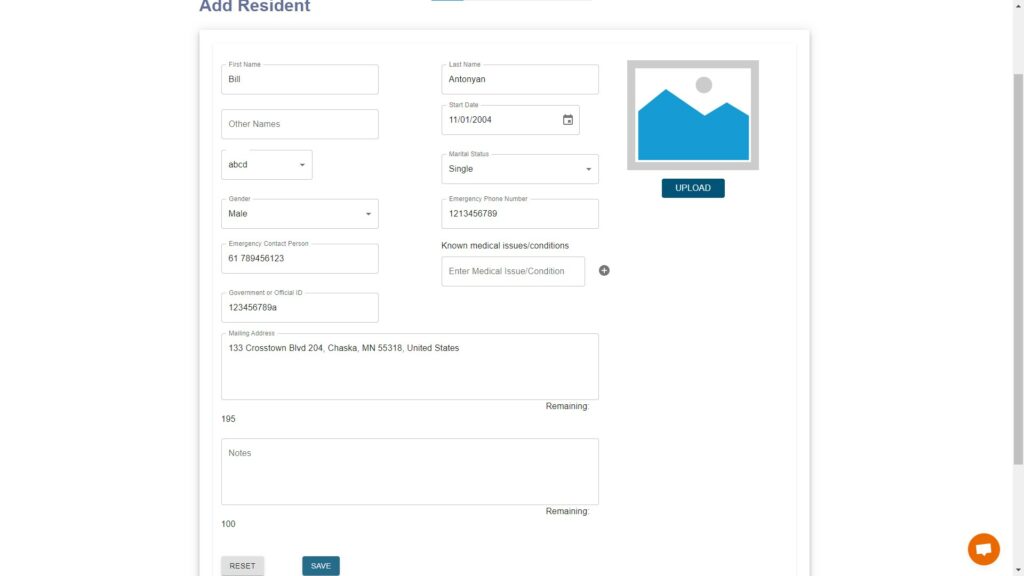This screenshot has width=1024, height=576.
Task: Open the Marital Status dropdown
Action: (x=520, y=169)
